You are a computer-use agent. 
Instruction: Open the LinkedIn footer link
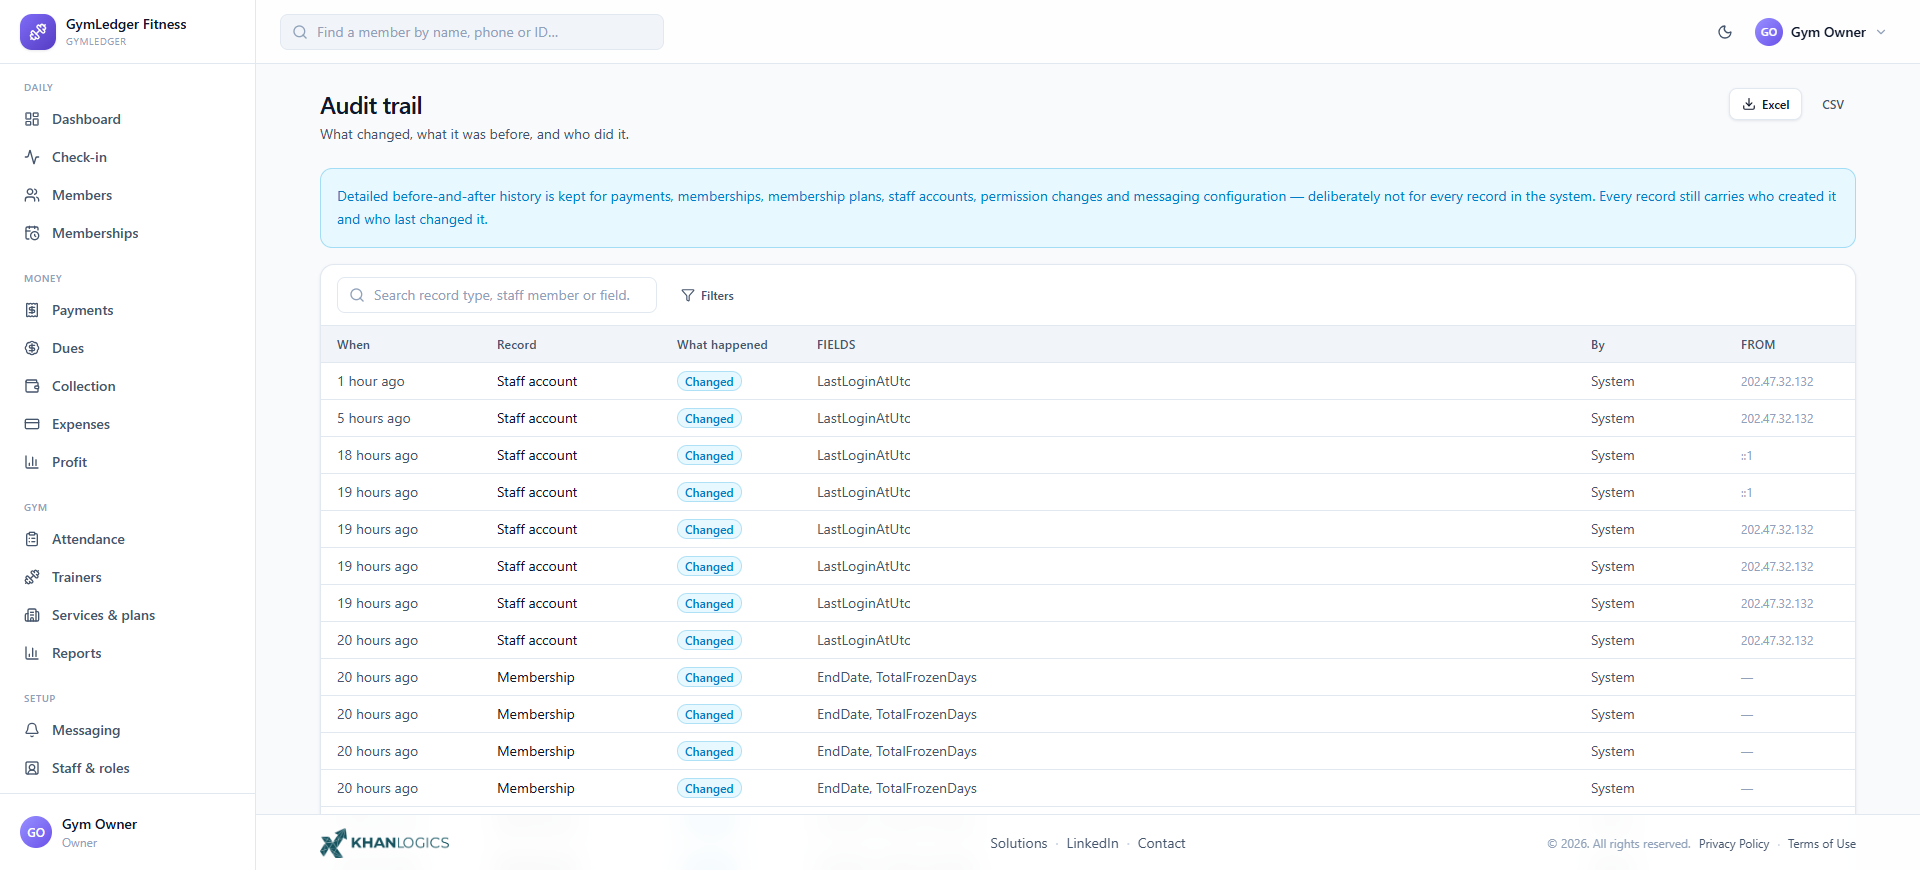click(x=1092, y=843)
